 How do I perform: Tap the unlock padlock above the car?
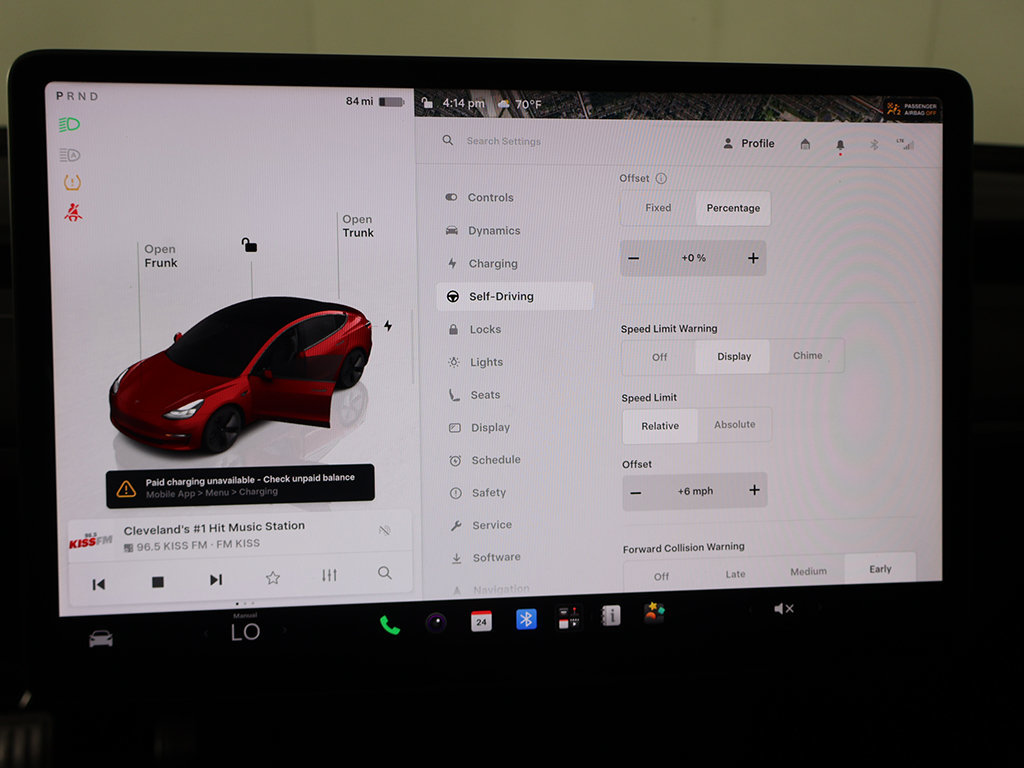coord(249,245)
